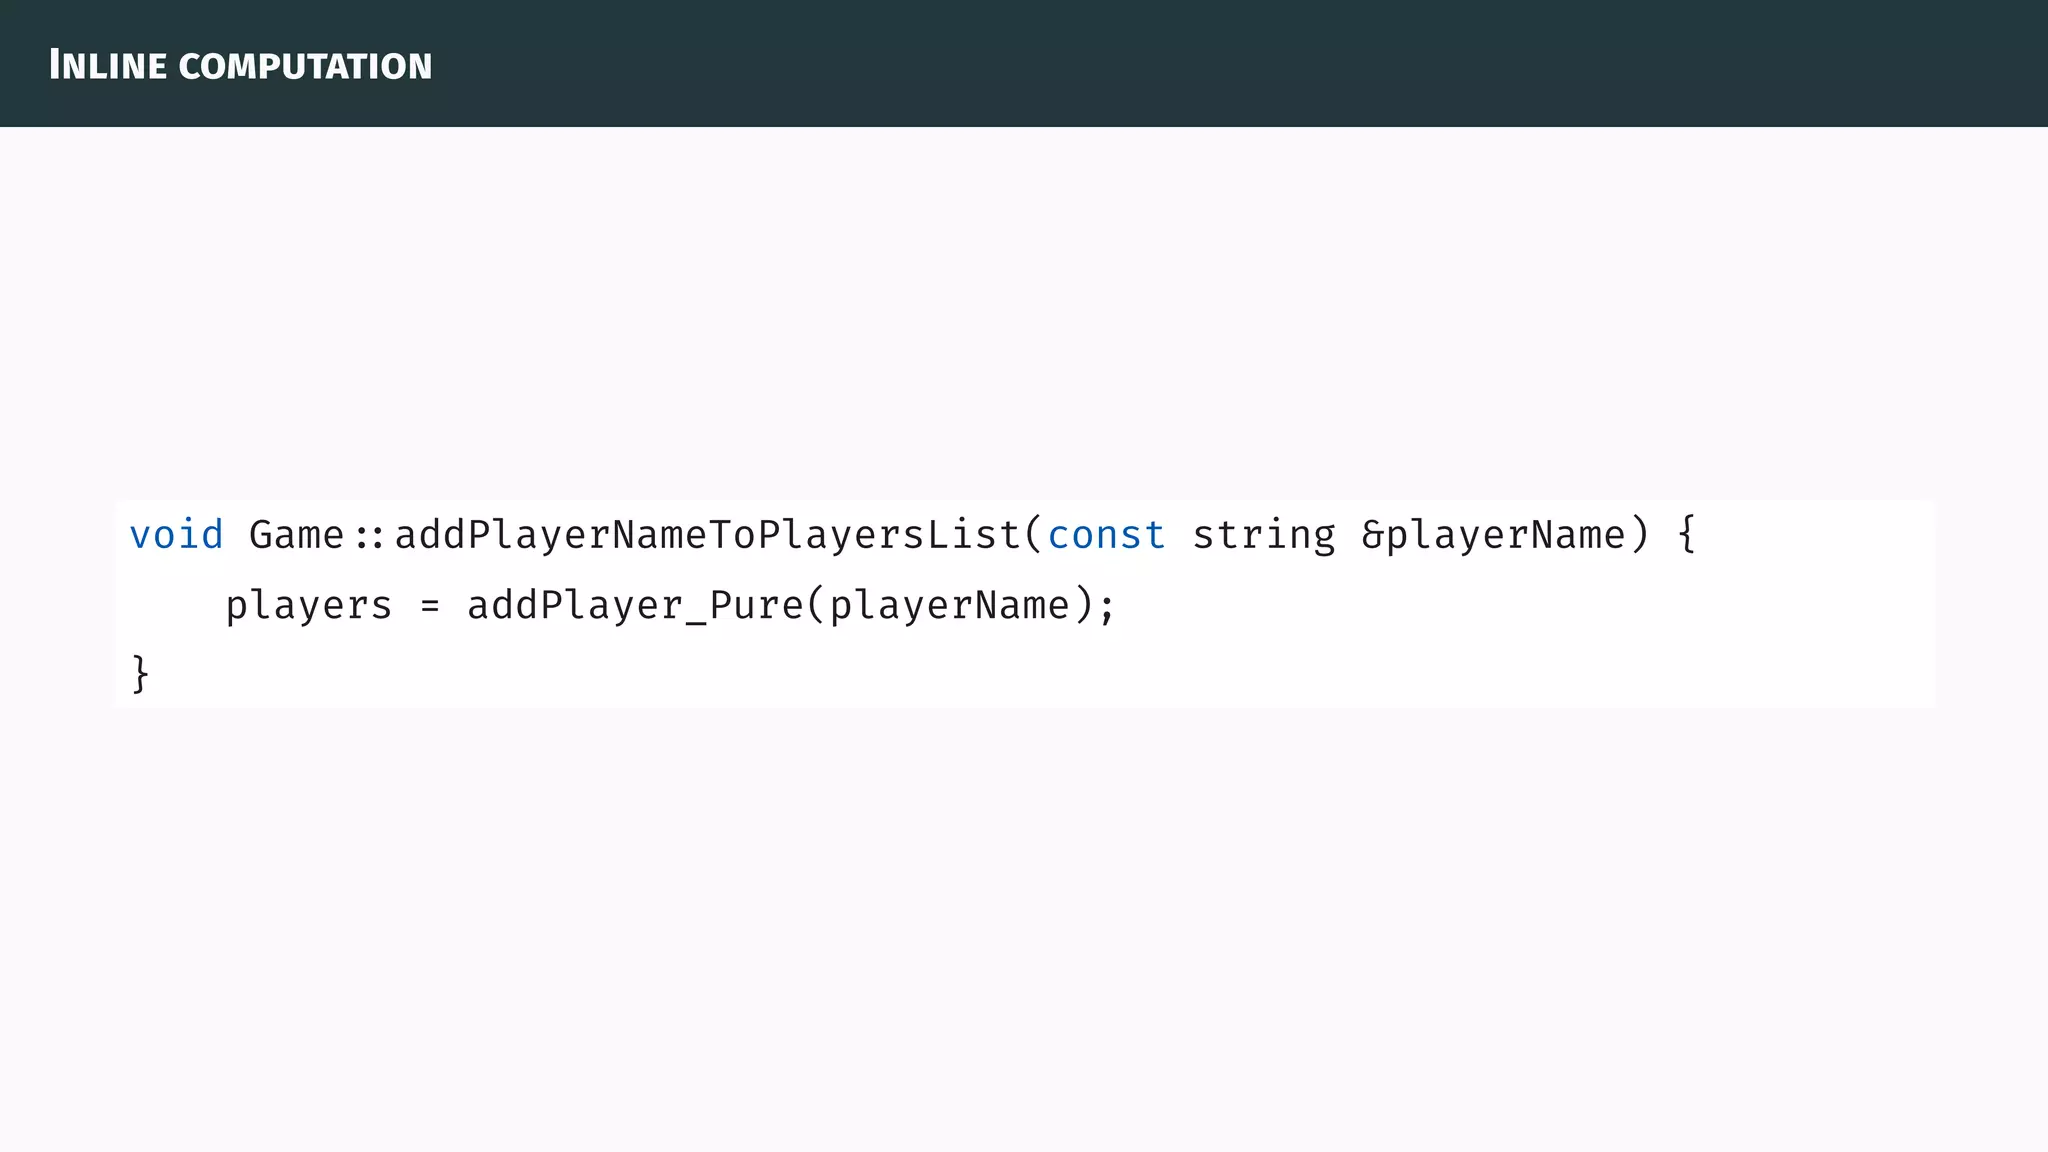The width and height of the screenshot is (2048, 1152).
Task: Click the '&playerName' parameter
Action: tap(1494, 535)
